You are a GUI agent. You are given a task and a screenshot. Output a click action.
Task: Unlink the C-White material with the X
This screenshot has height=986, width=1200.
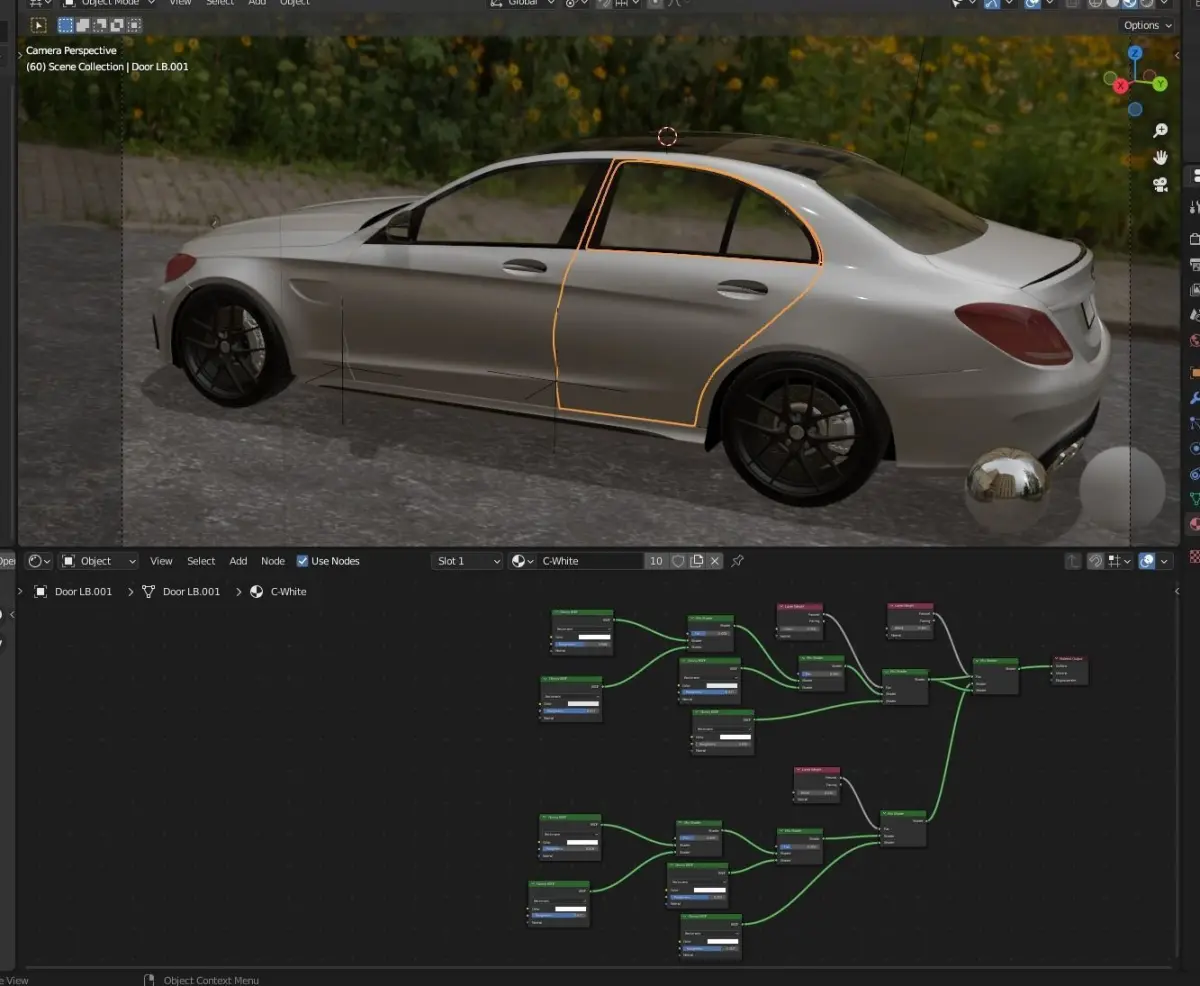coord(714,561)
